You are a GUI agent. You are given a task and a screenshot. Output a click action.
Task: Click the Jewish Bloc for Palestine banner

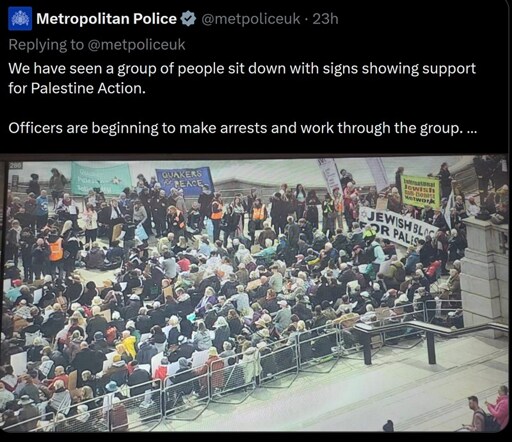point(399,228)
